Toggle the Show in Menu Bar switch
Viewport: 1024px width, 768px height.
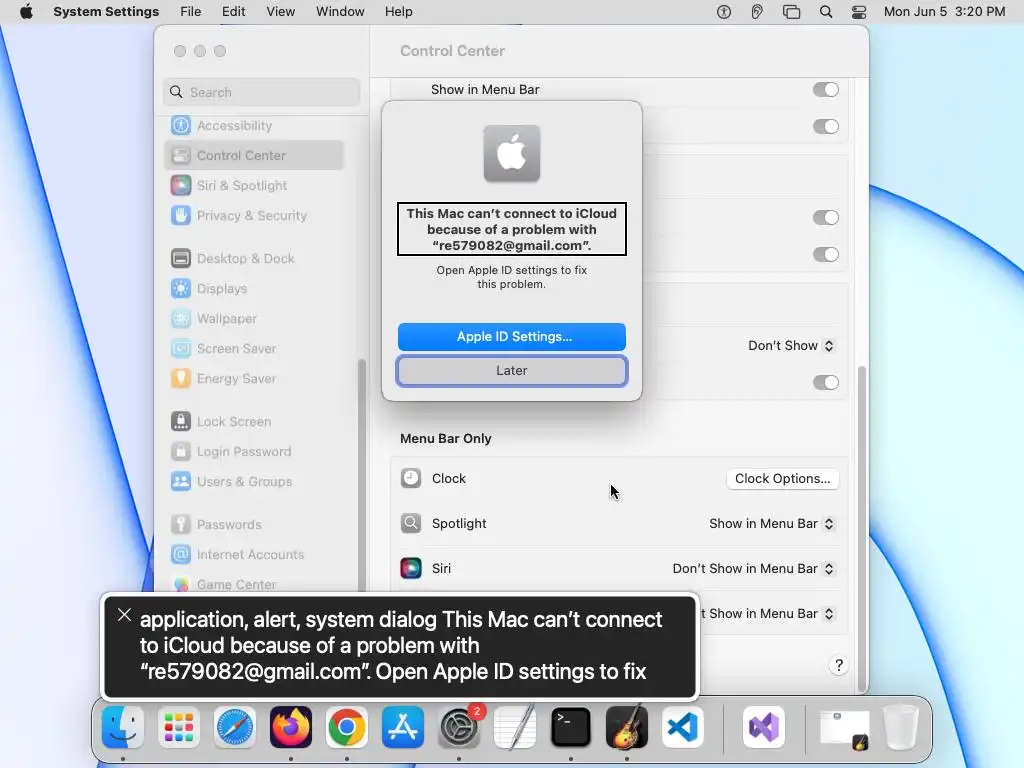click(x=825, y=89)
